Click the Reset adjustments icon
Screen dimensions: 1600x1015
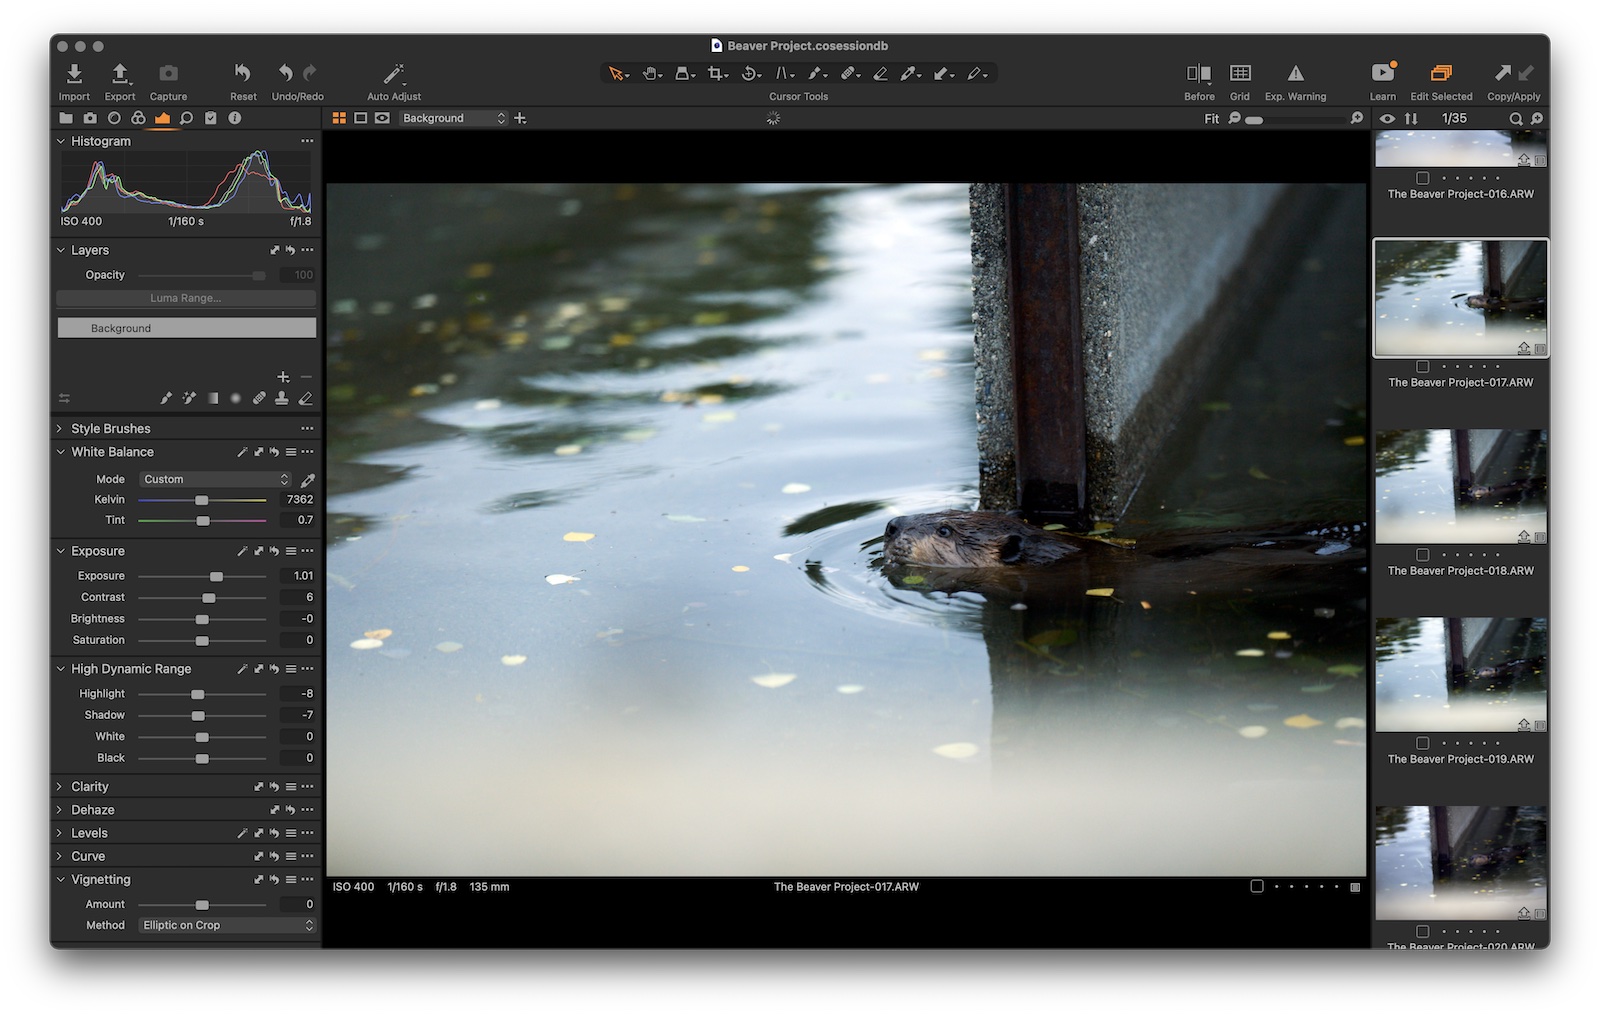242,73
